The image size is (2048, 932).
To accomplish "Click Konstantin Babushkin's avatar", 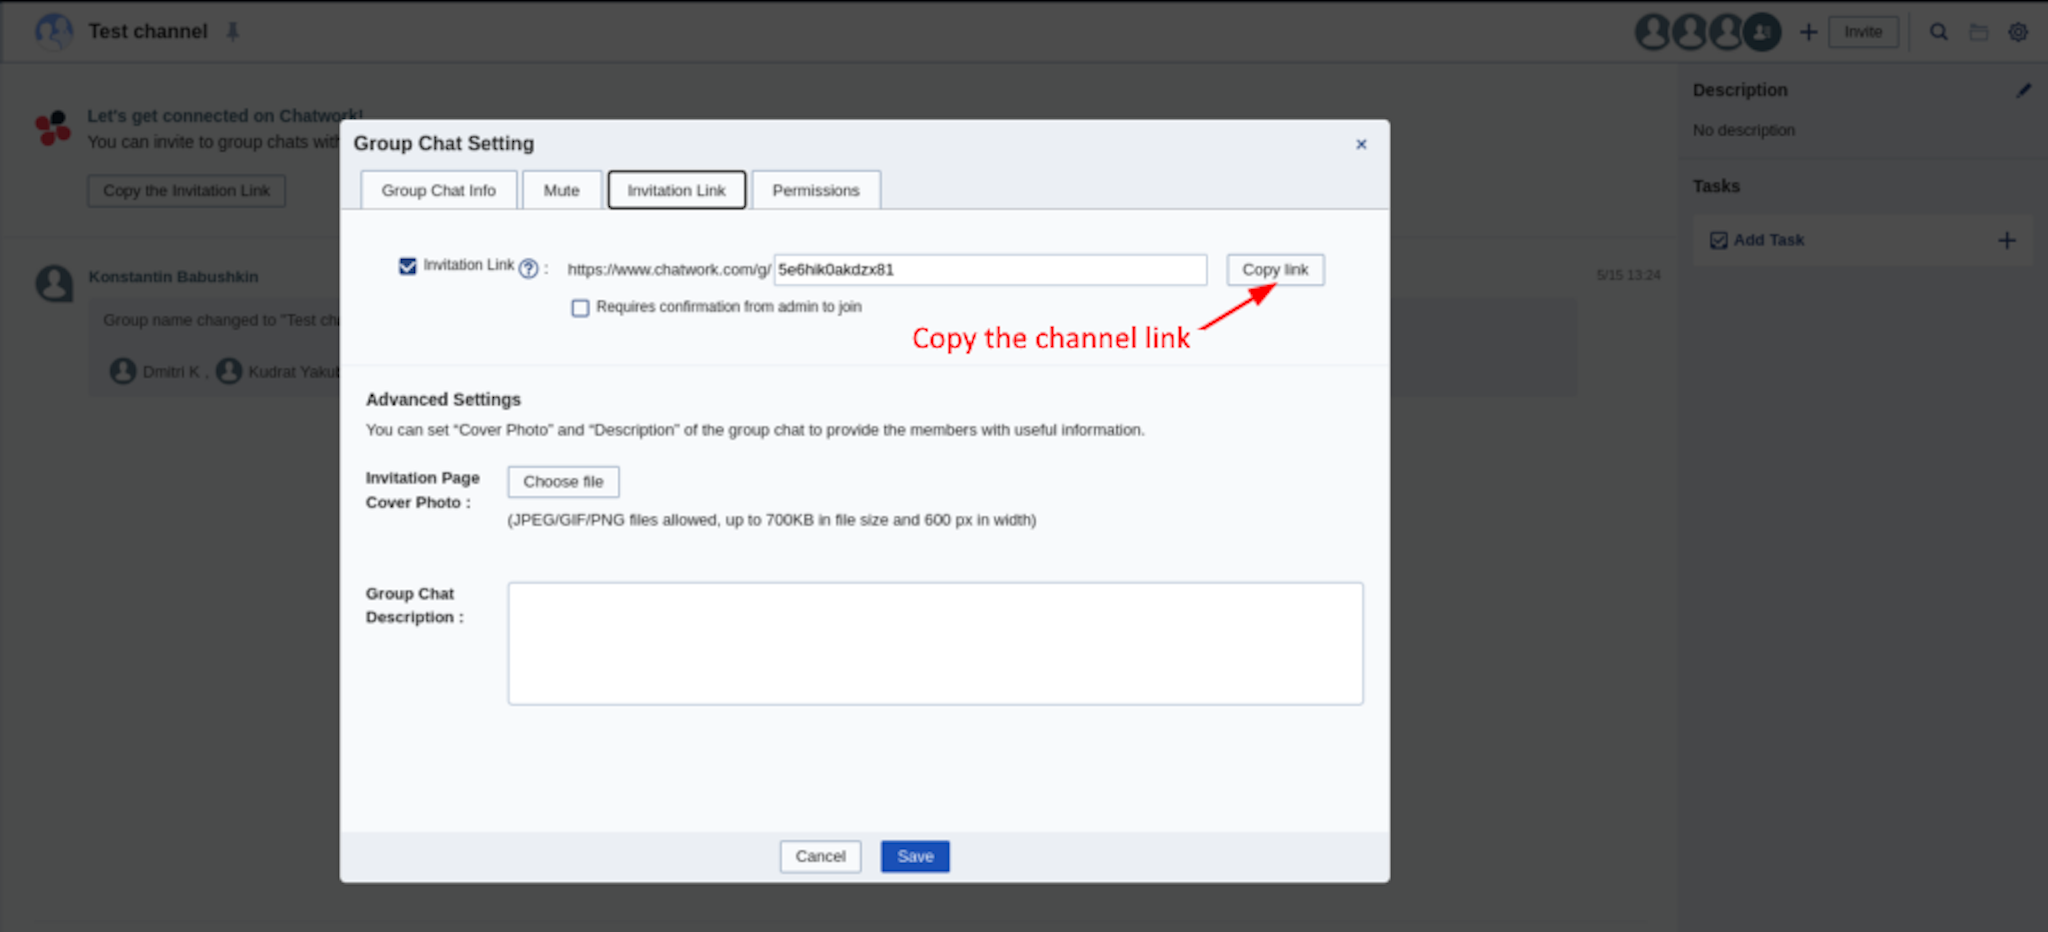I will coord(55,284).
